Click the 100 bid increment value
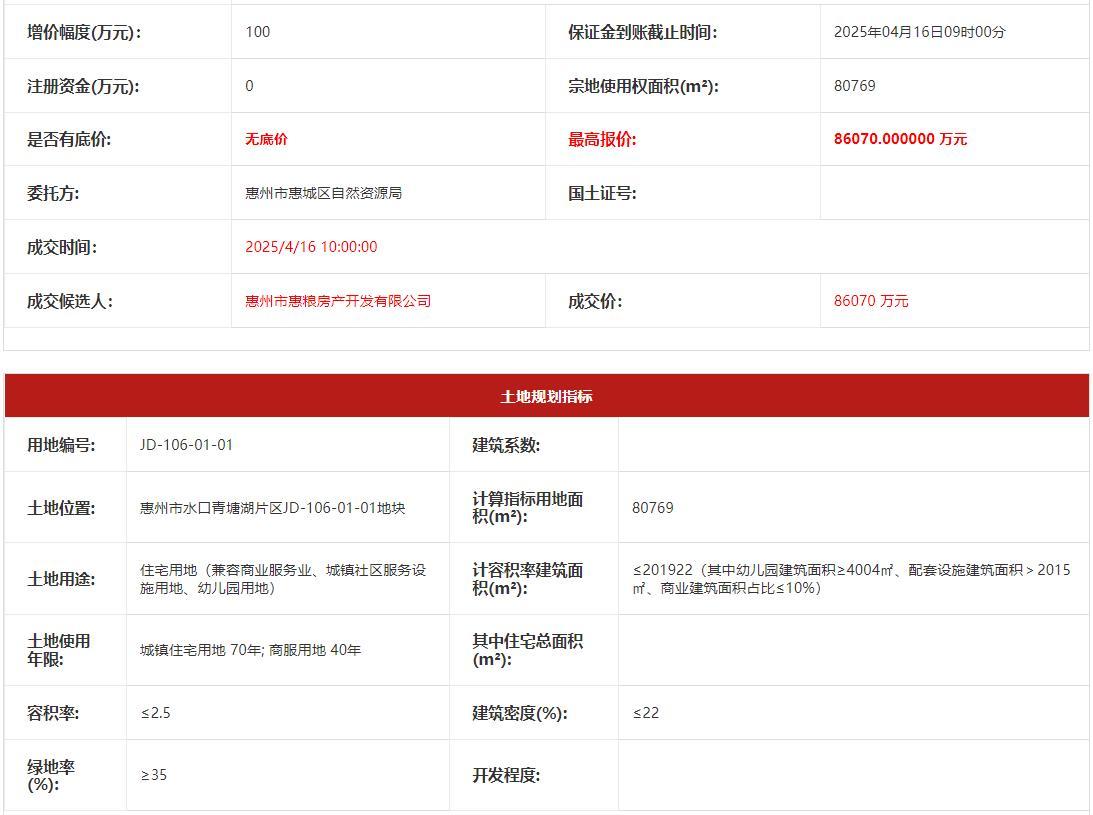The width and height of the screenshot is (1093, 815). 258,32
